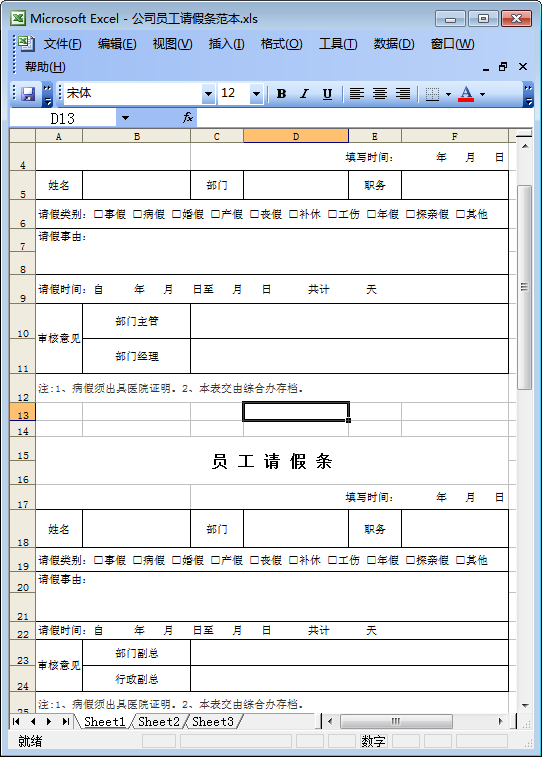Close the workbook document window
This screenshot has width=542, height=757.
[x=523, y=67]
